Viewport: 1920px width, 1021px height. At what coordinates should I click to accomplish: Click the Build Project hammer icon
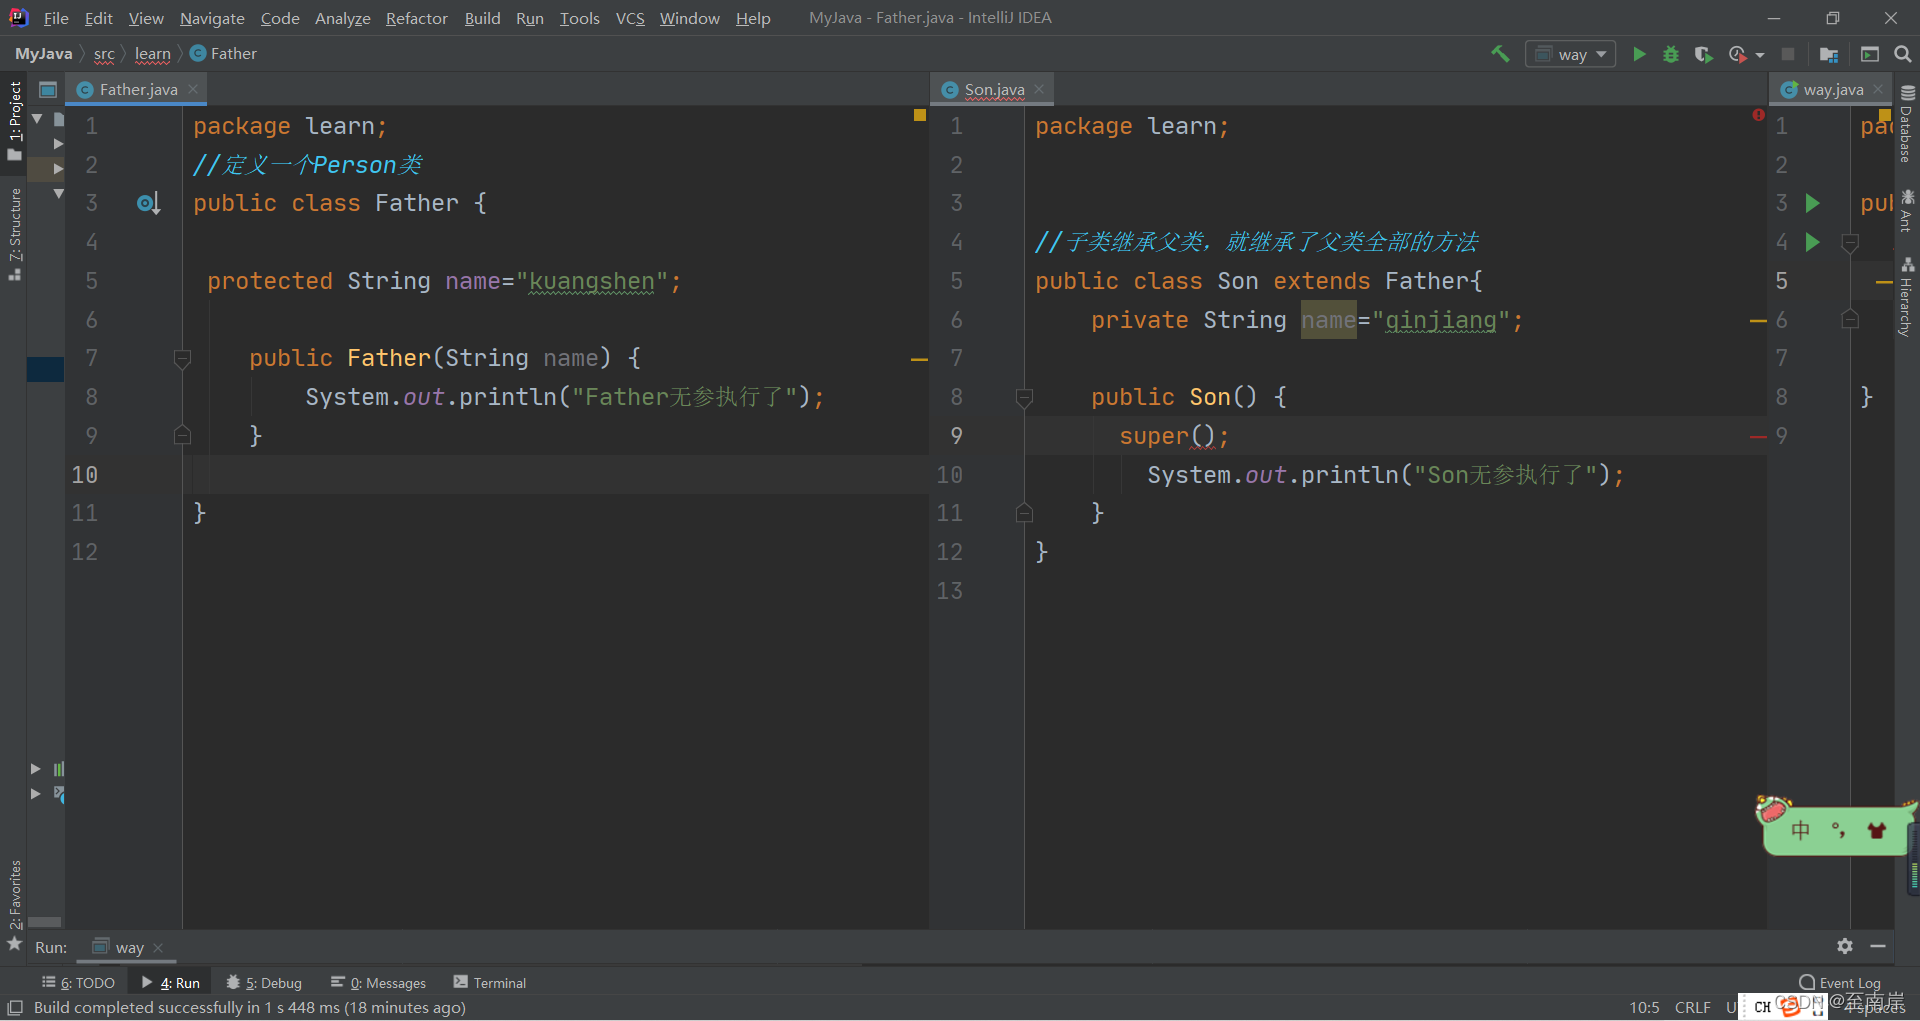1500,54
